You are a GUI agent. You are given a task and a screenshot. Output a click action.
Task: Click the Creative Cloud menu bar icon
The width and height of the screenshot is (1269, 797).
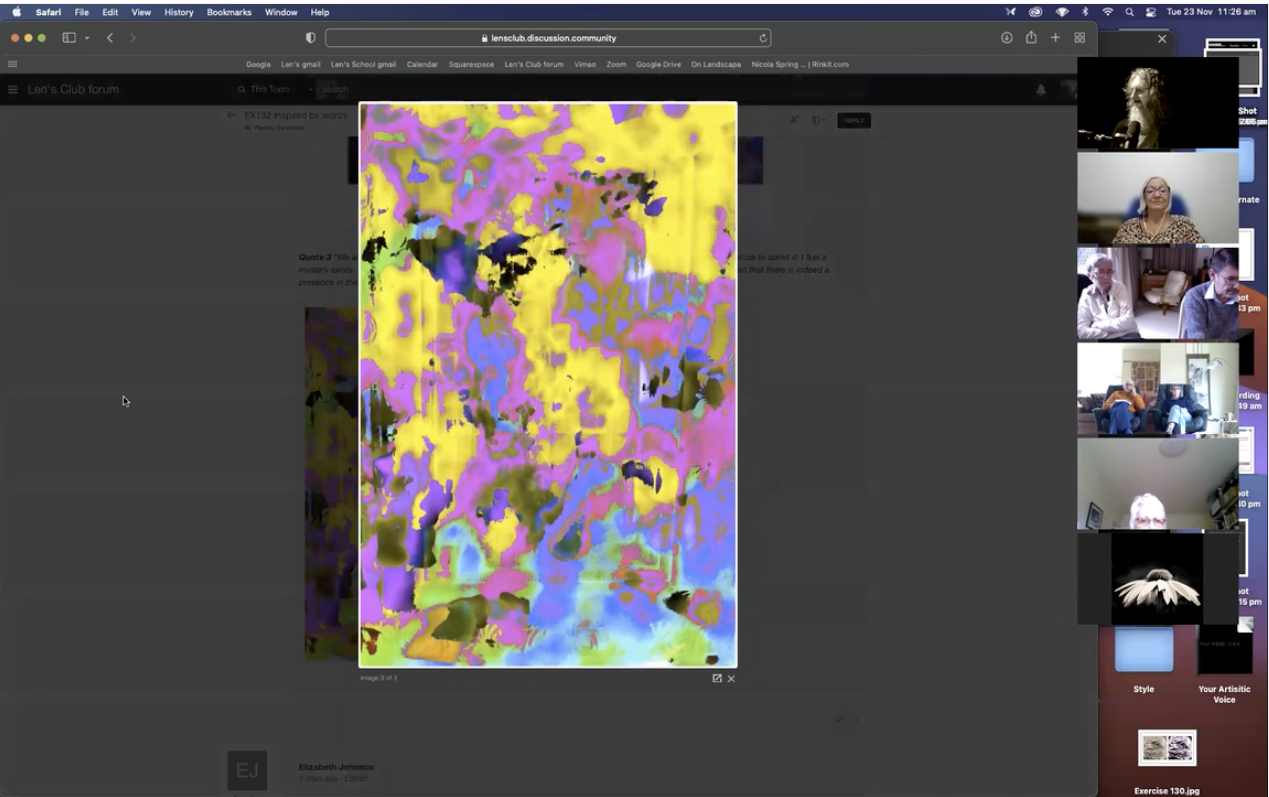click(1036, 12)
